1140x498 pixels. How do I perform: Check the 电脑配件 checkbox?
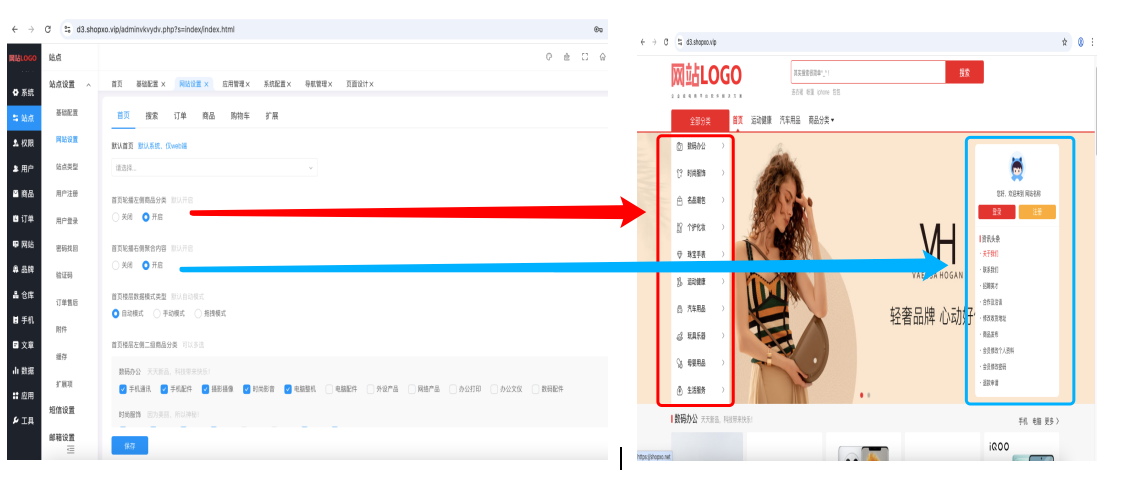(329, 389)
